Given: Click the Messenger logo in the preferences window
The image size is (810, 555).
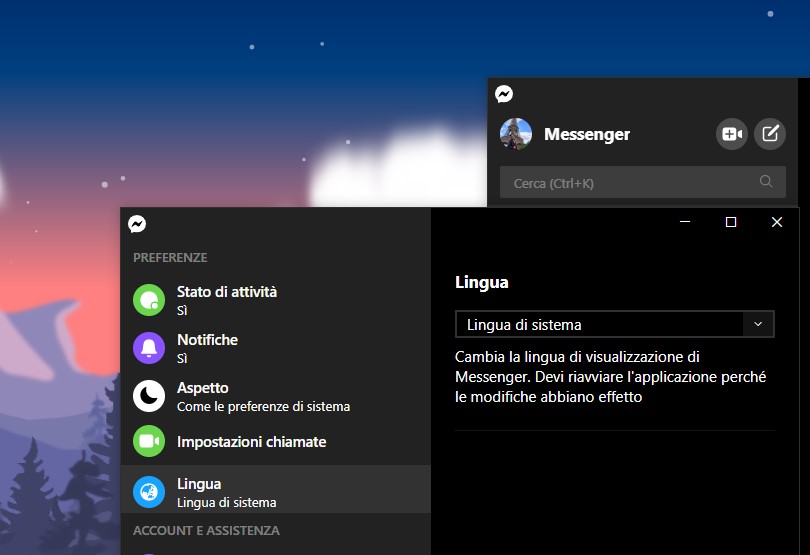Looking at the screenshot, I should [x=137, y=224].
